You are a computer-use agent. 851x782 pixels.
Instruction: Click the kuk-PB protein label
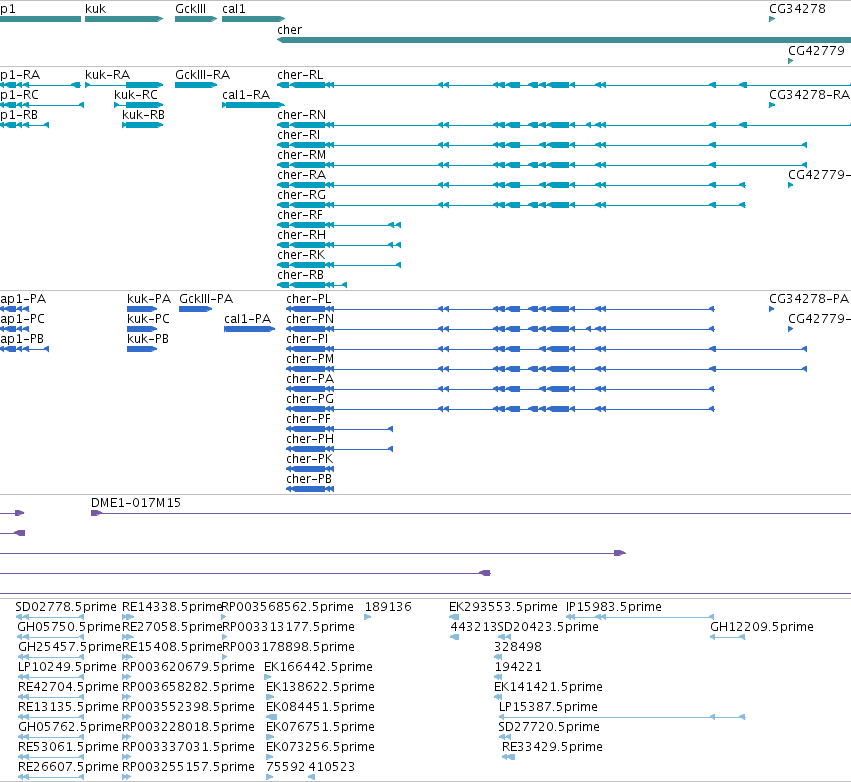click(148, 339)
